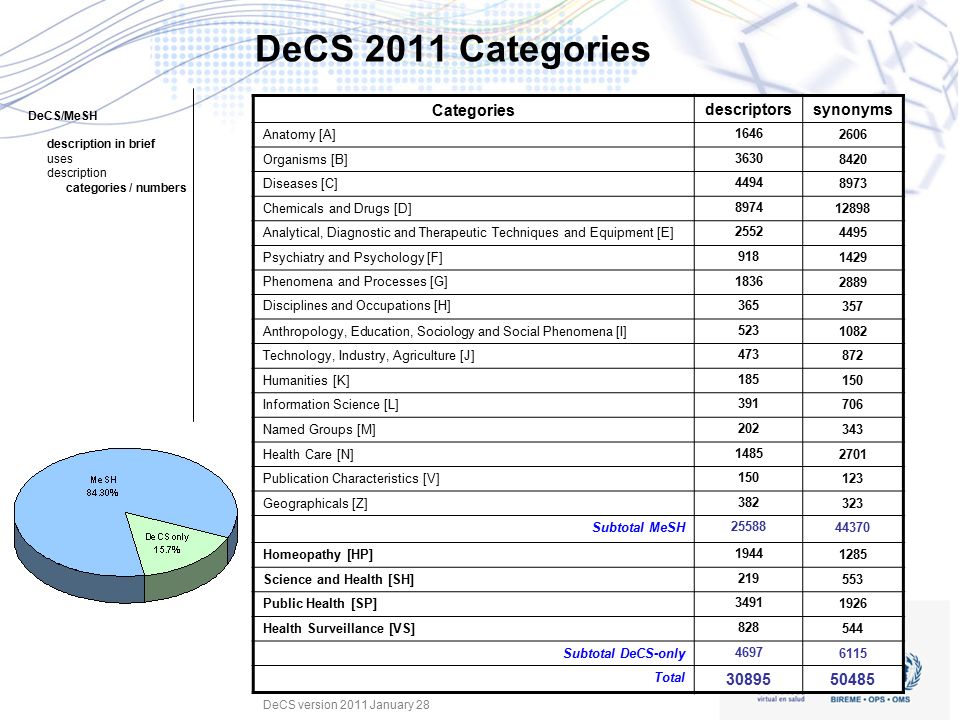Select the 'Humanities [K]' row label

(x=306, y=380)
